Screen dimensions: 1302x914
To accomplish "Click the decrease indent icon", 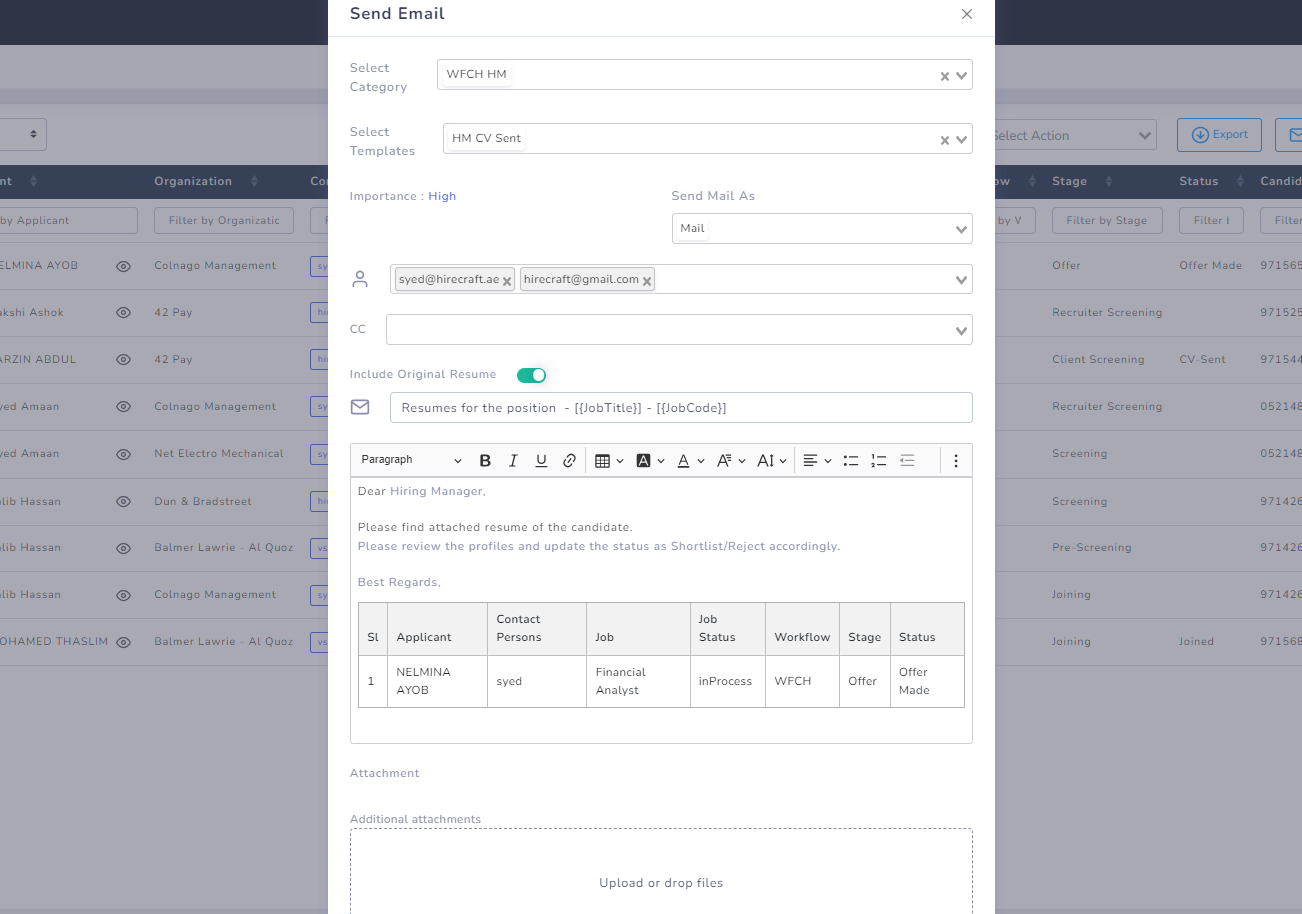I will (x=907, y=460).
